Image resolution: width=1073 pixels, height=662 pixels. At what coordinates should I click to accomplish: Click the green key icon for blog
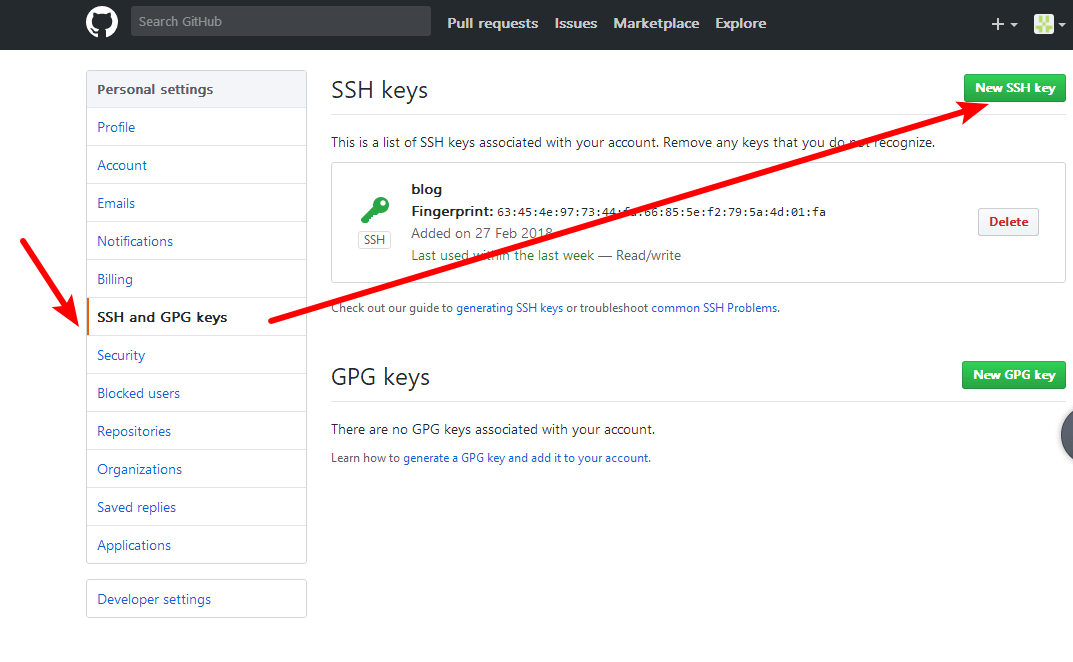click(x=375, y=210)
